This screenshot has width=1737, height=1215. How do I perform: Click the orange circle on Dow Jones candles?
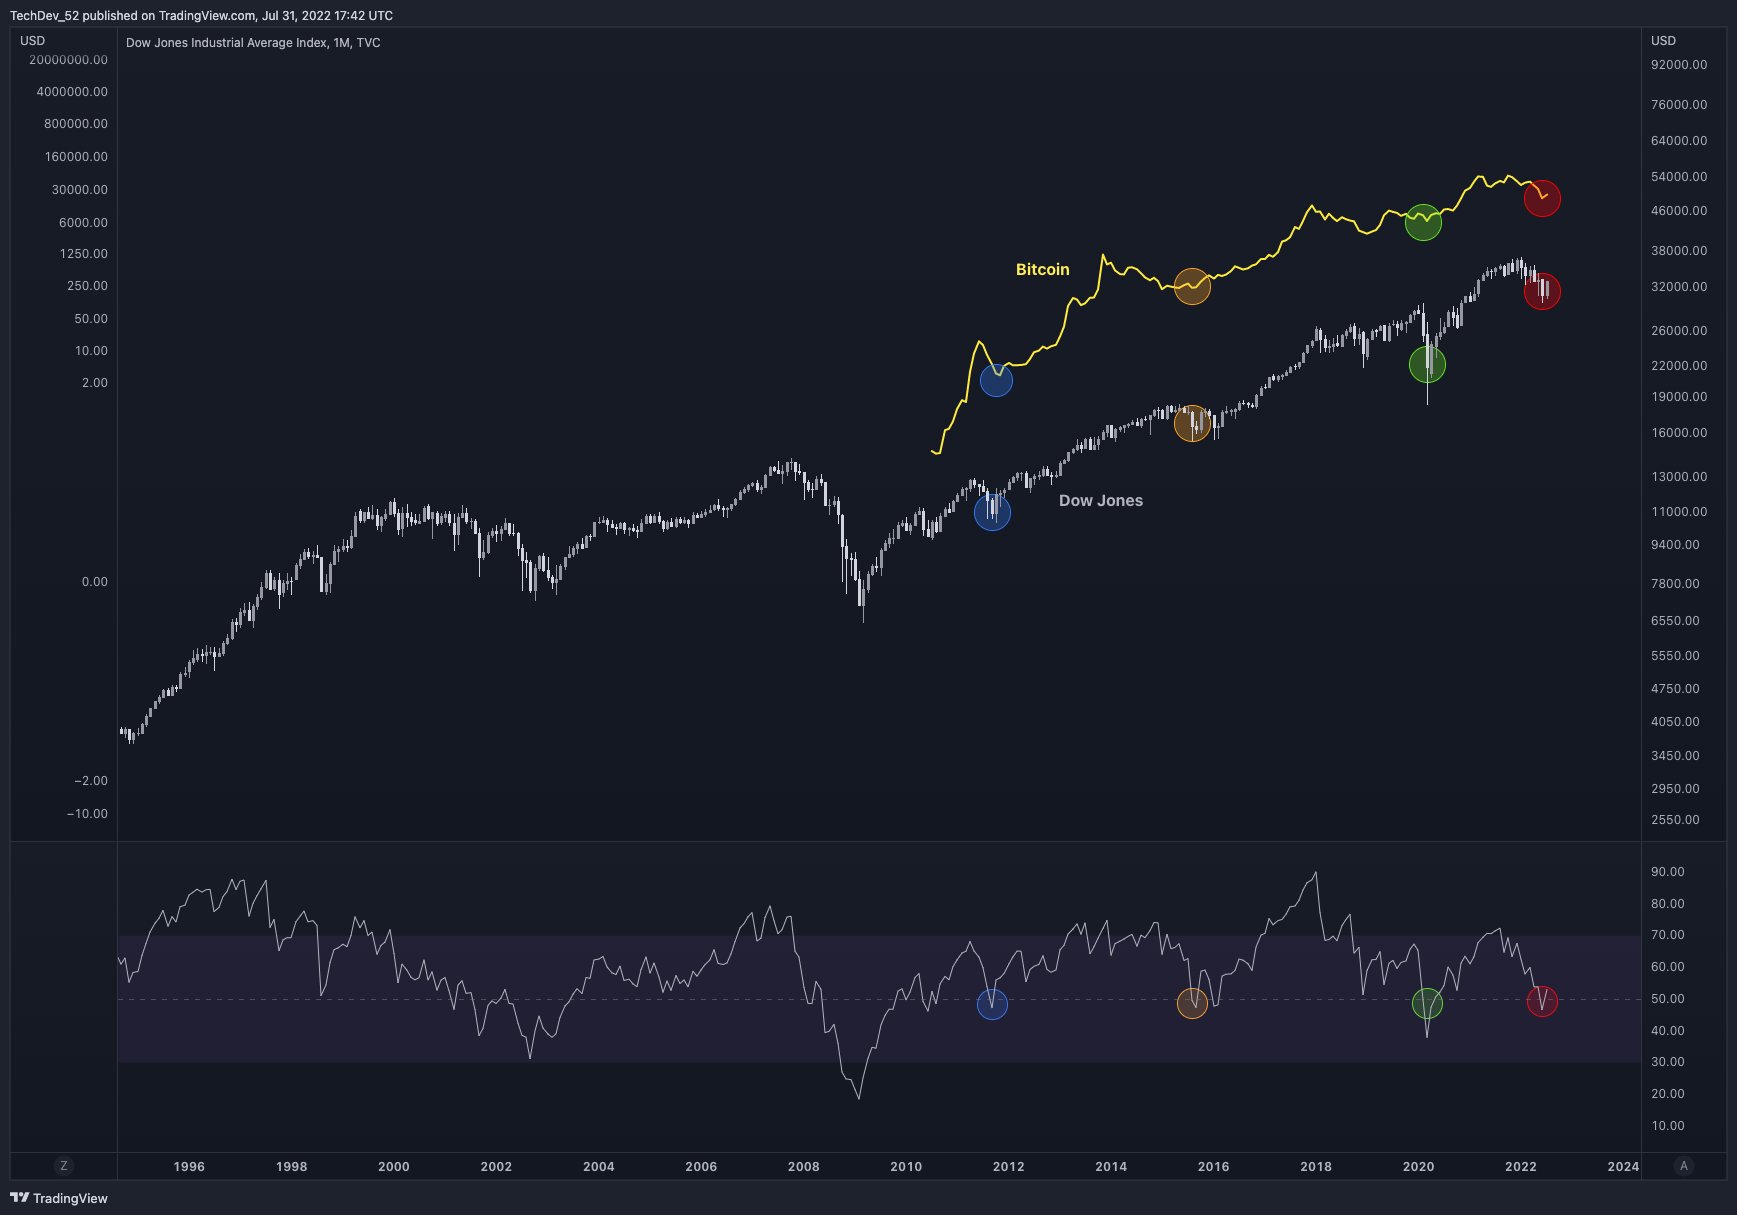click(1192, 424)
